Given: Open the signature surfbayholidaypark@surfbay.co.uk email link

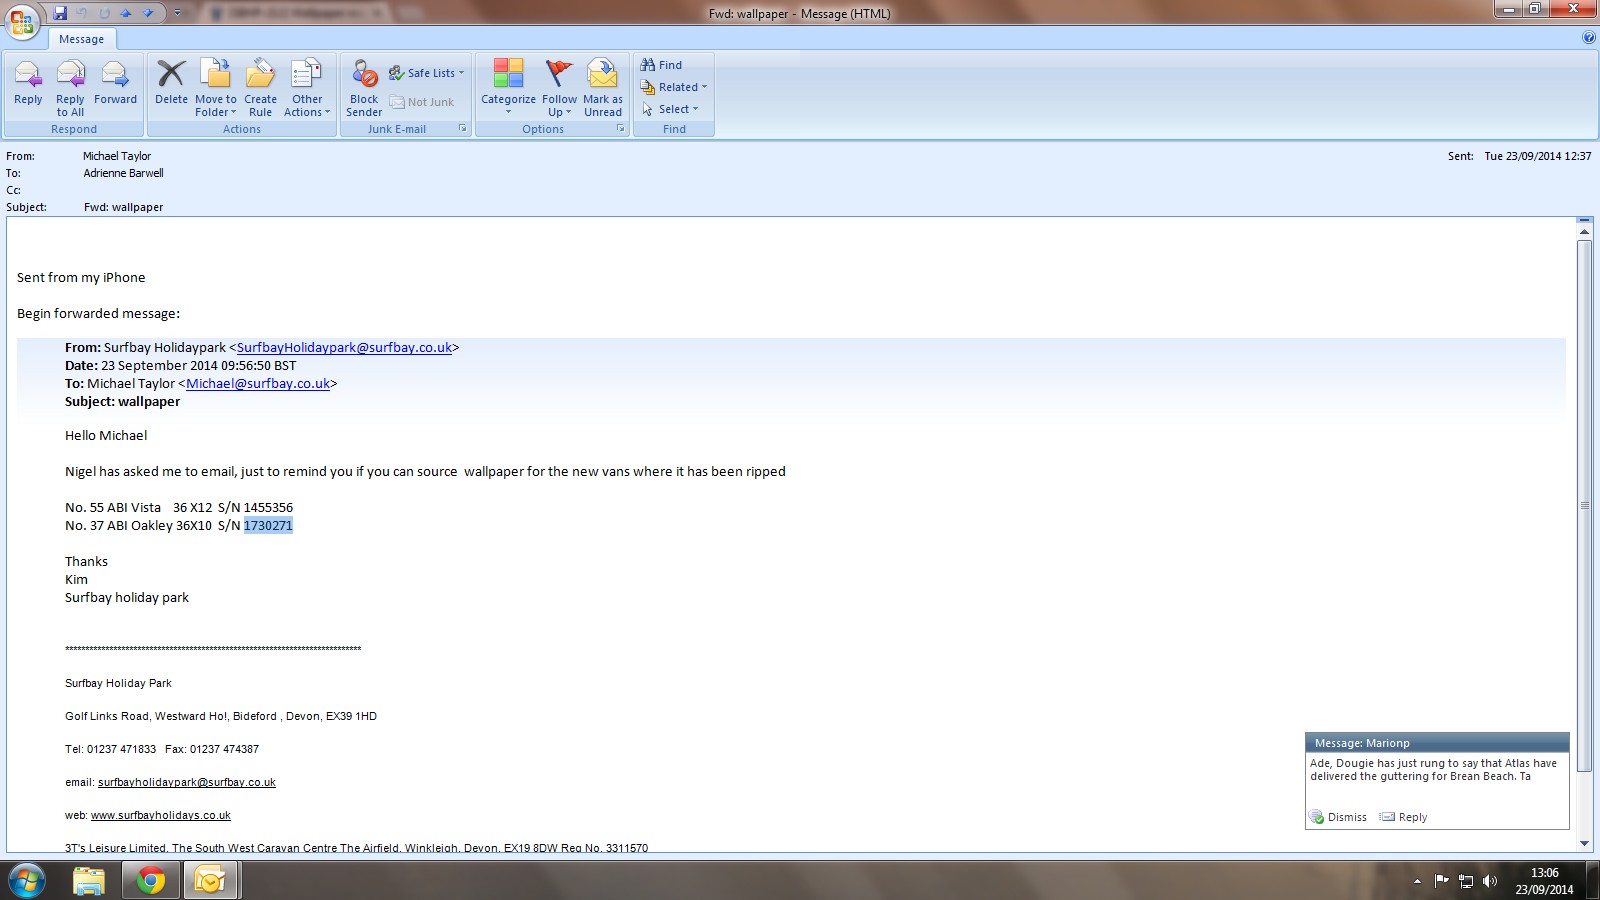Looking at the screenshot, I should coord(187,782).
